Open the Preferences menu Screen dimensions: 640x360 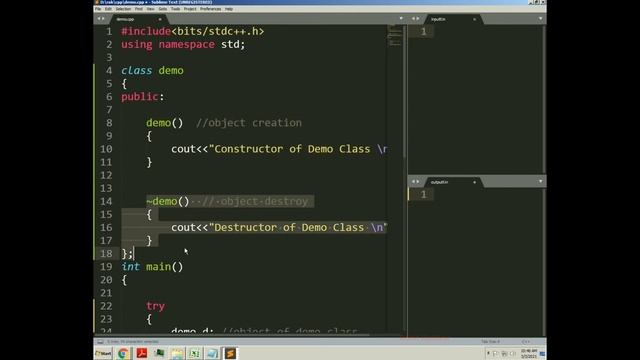click(x=211, y=9)
